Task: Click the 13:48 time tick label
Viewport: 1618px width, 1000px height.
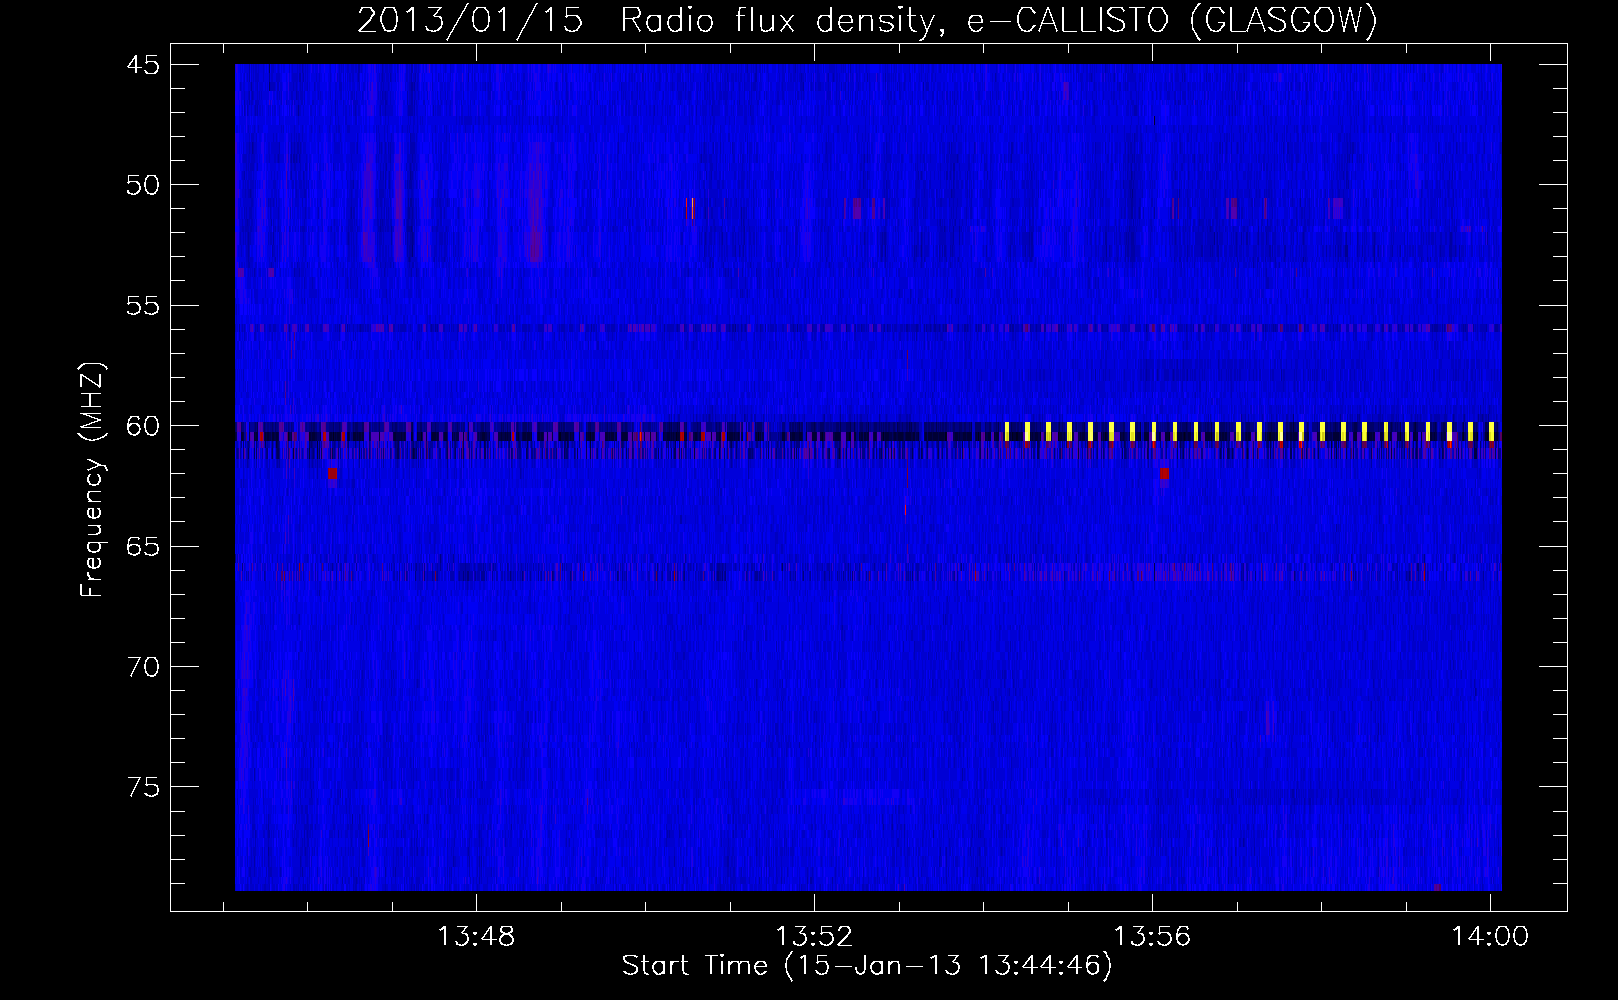Action: coord(477,937)
